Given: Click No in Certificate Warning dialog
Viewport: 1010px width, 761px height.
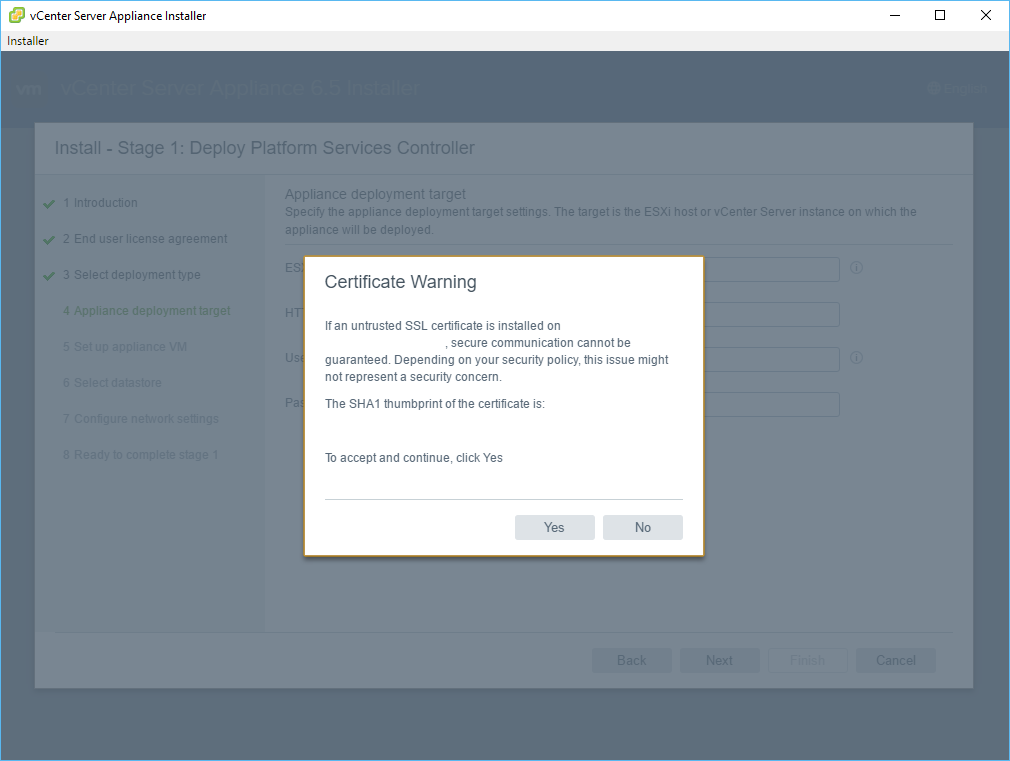Looking at the screenshot, I should (x=642, y=527).
